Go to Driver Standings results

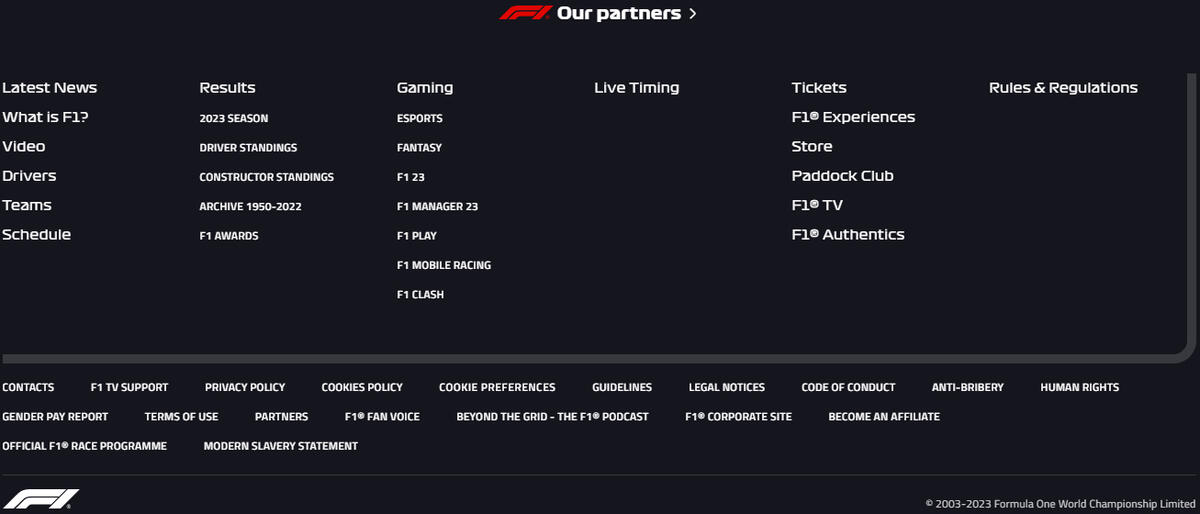click(x=248, y=148)
